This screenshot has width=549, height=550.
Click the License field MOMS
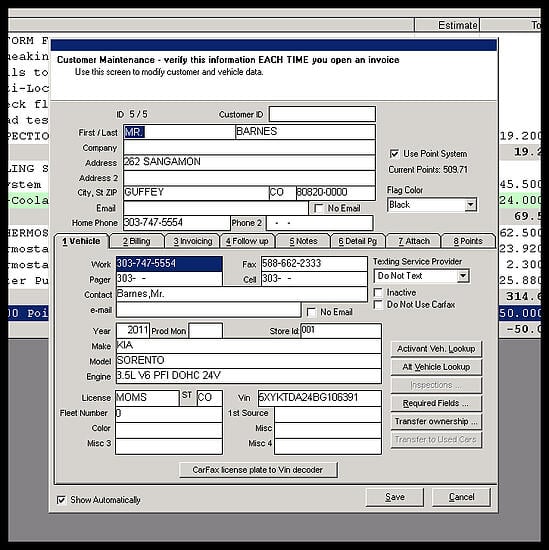pyautogui.click(x=147, y=398)
